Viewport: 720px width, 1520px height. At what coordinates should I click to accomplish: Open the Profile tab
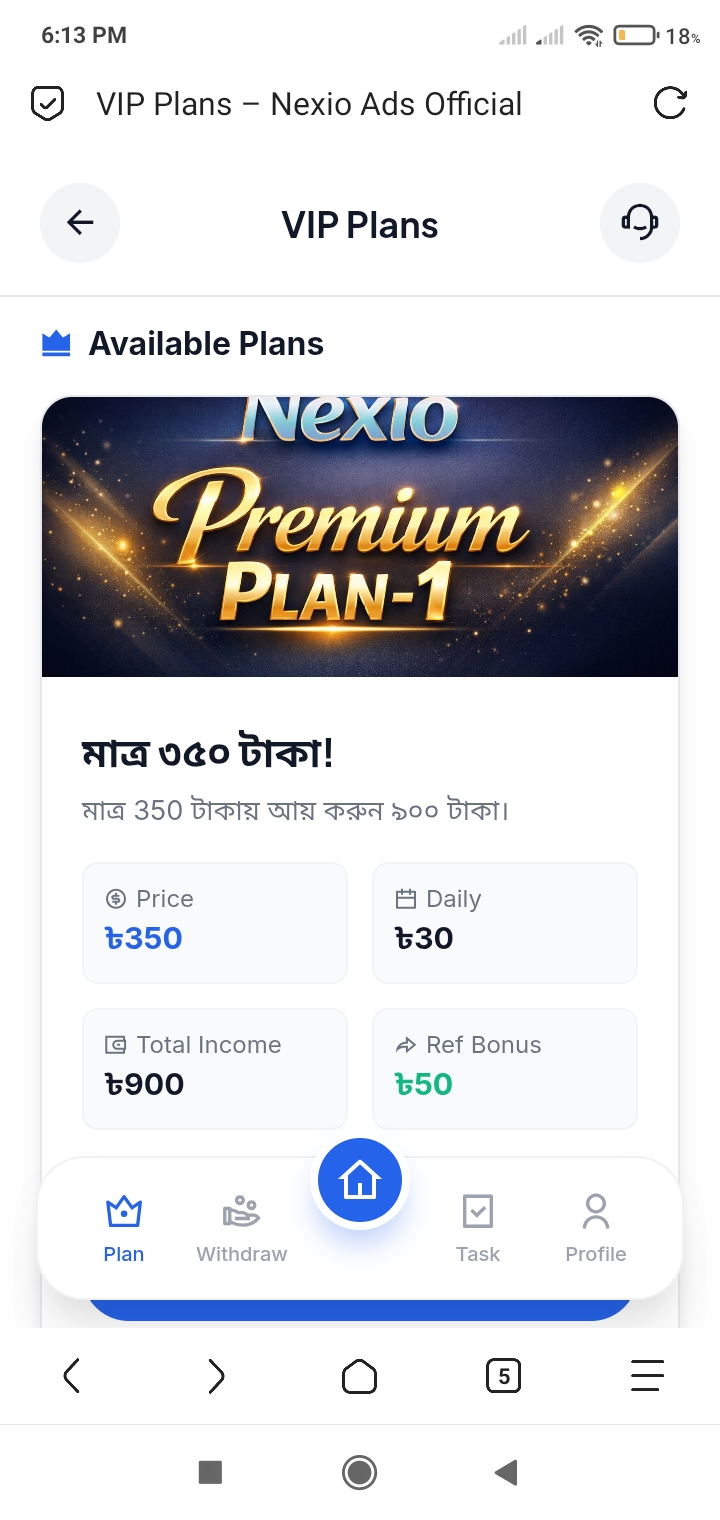pyautogui.click(x=596, y=1228)
